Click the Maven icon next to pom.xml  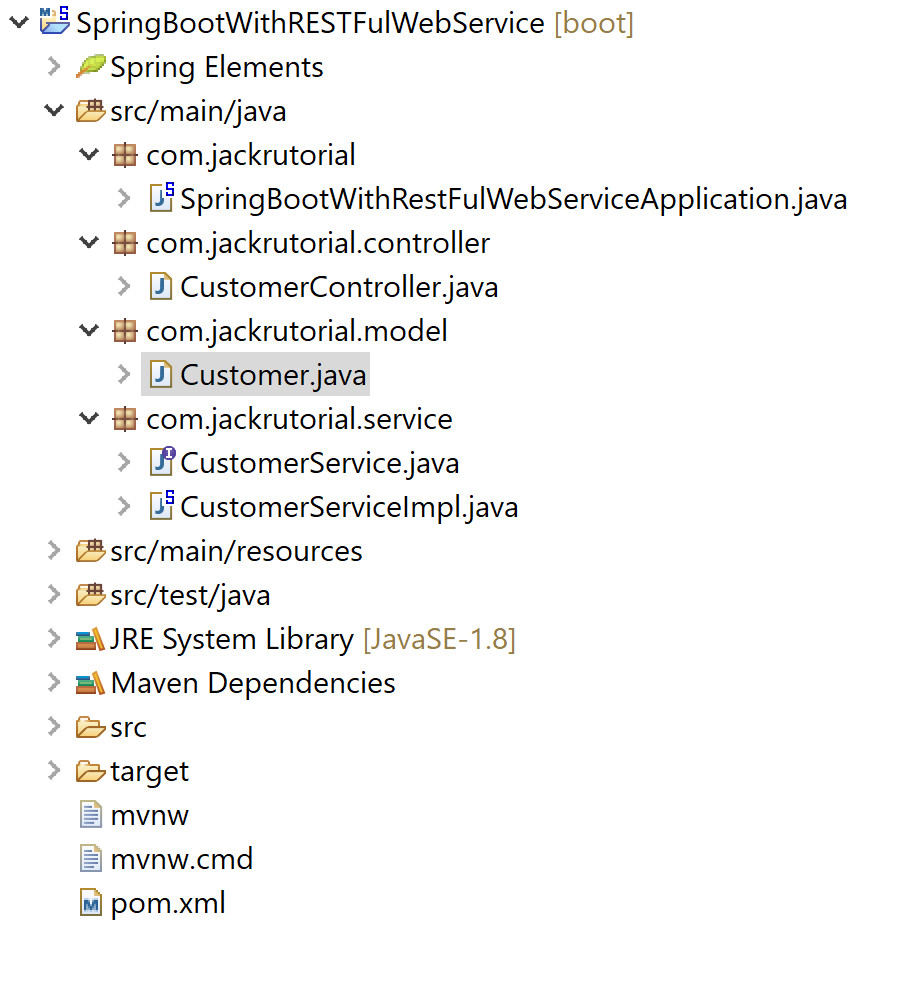(92, 903)
